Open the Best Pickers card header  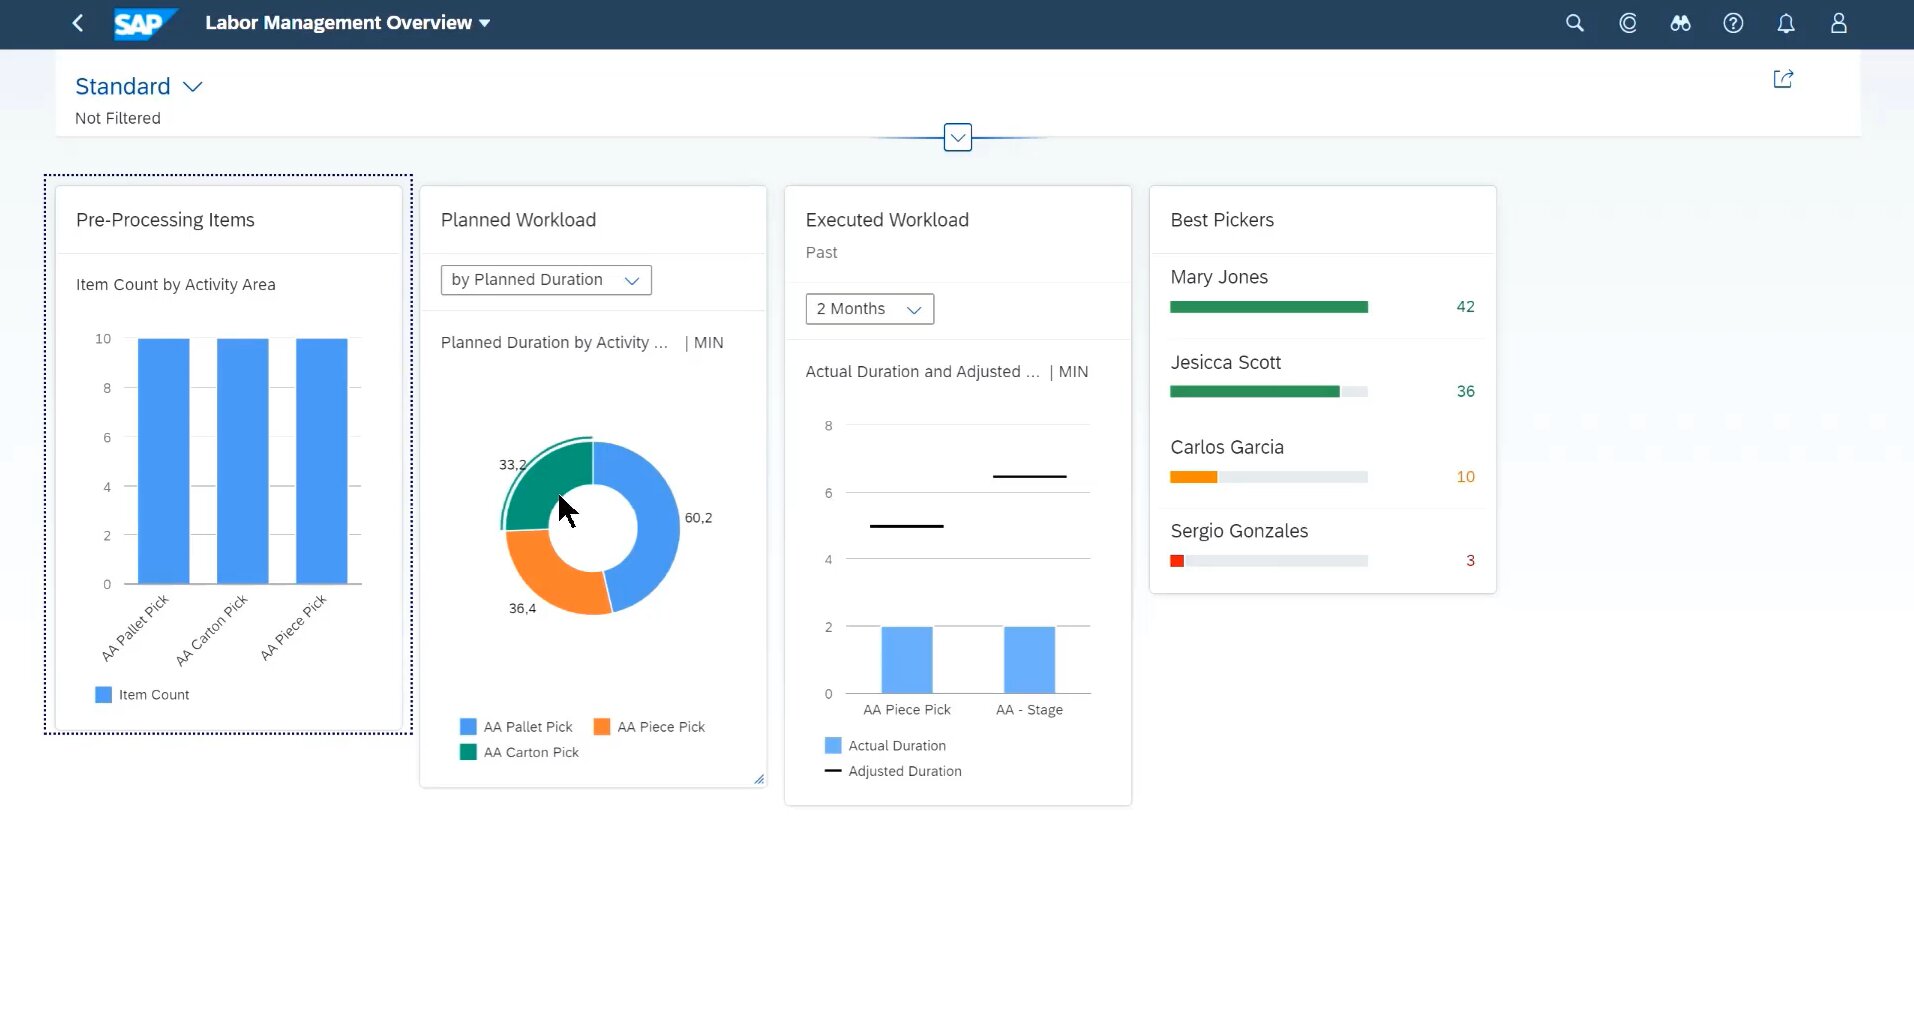(x=1222, y=220)
